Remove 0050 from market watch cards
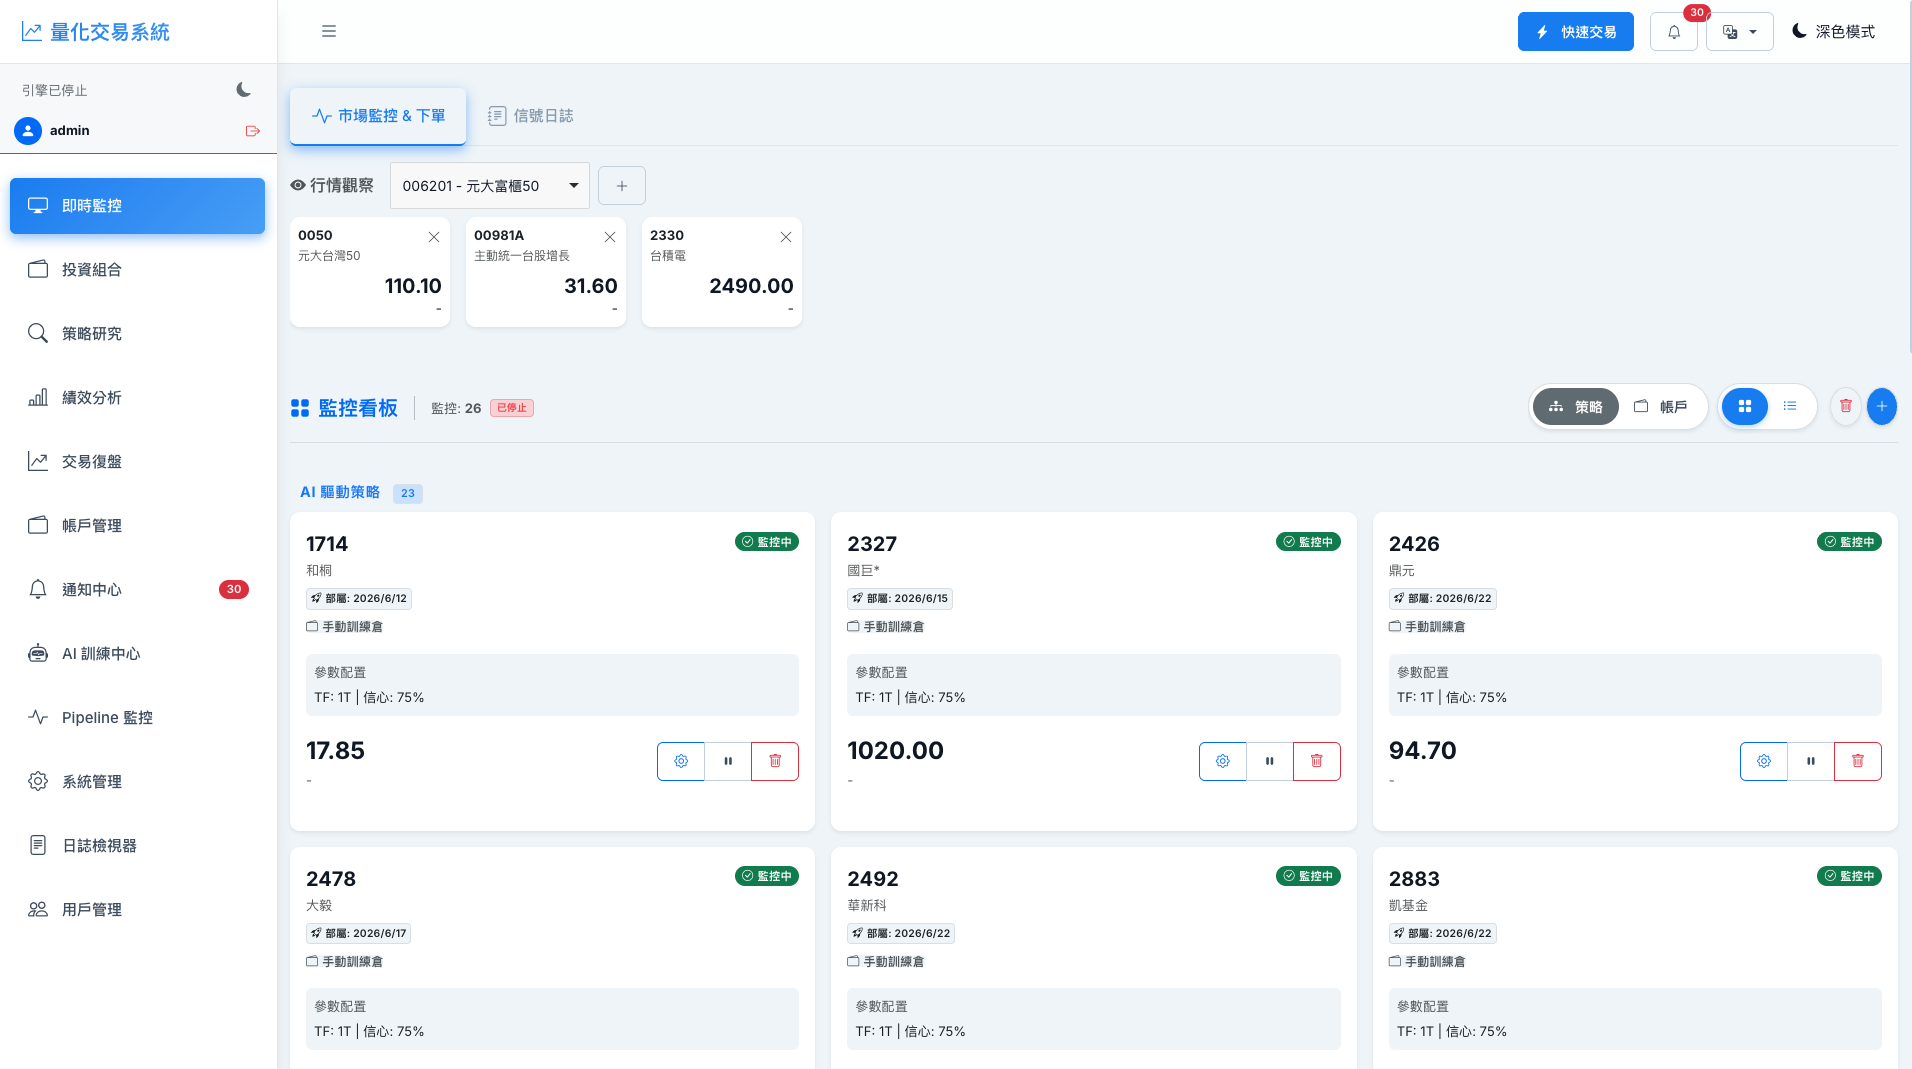1912x1069 pixels. 434,237
